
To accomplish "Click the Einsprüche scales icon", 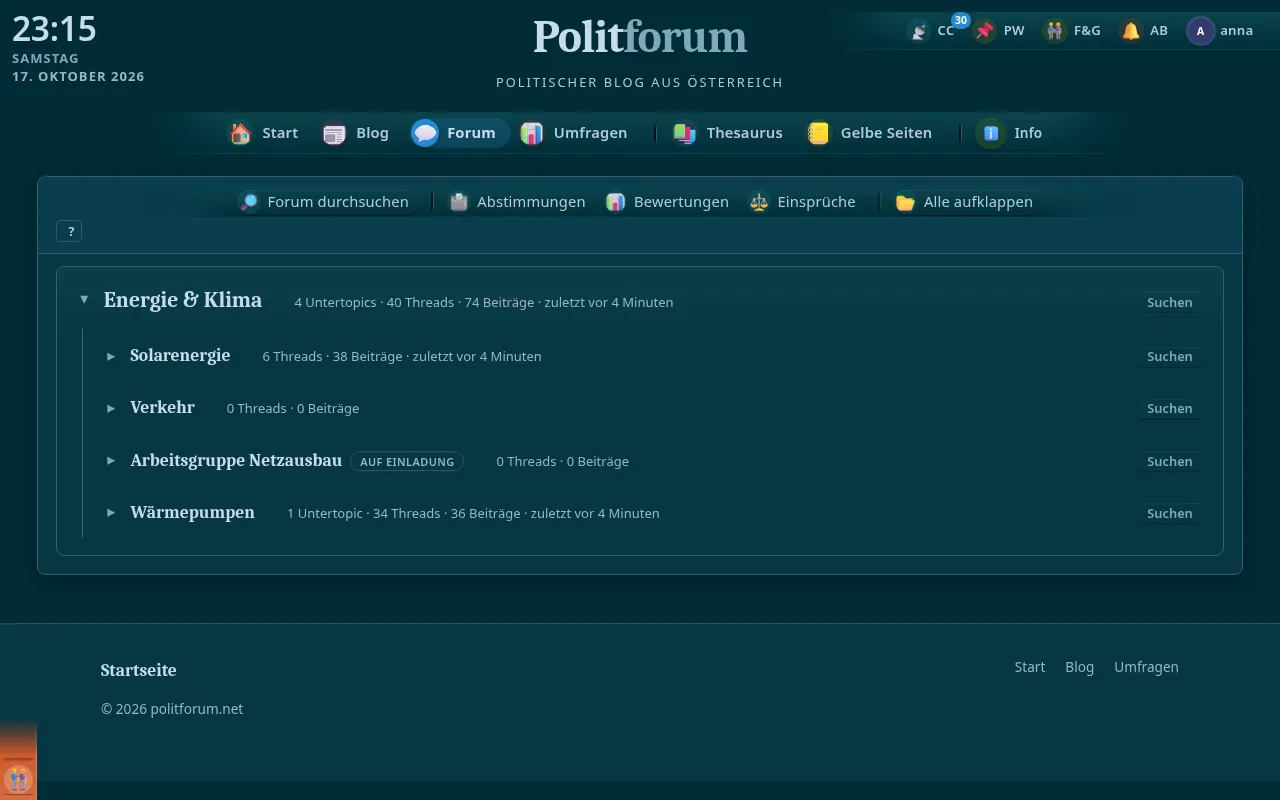I will point(759,202).
